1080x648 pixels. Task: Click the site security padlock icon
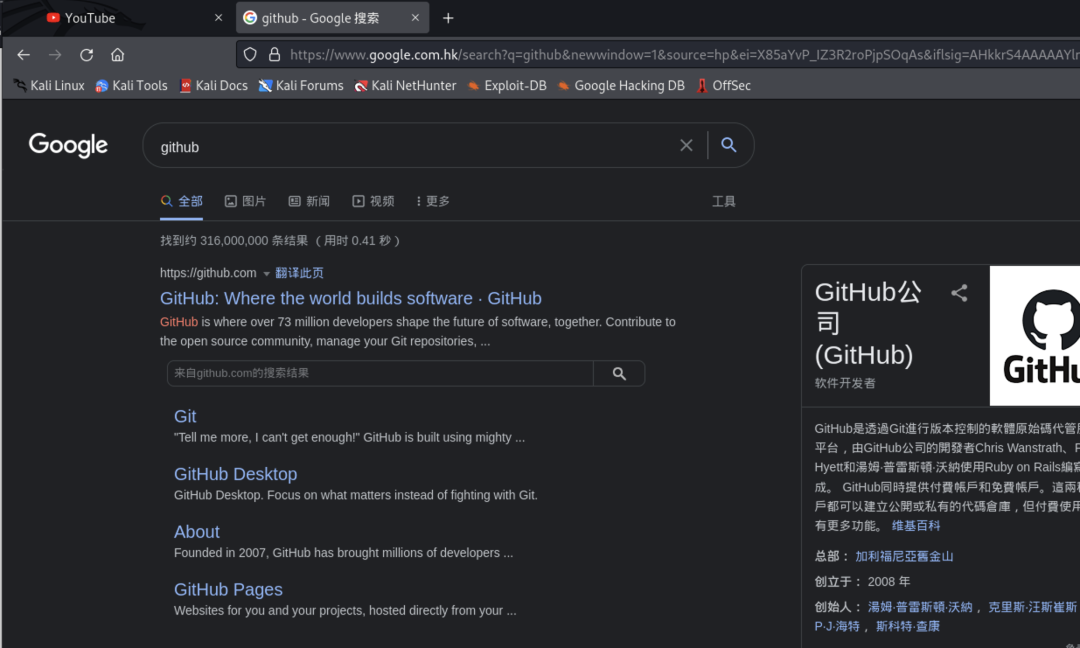pyautogui.click(x=274, y=54)
